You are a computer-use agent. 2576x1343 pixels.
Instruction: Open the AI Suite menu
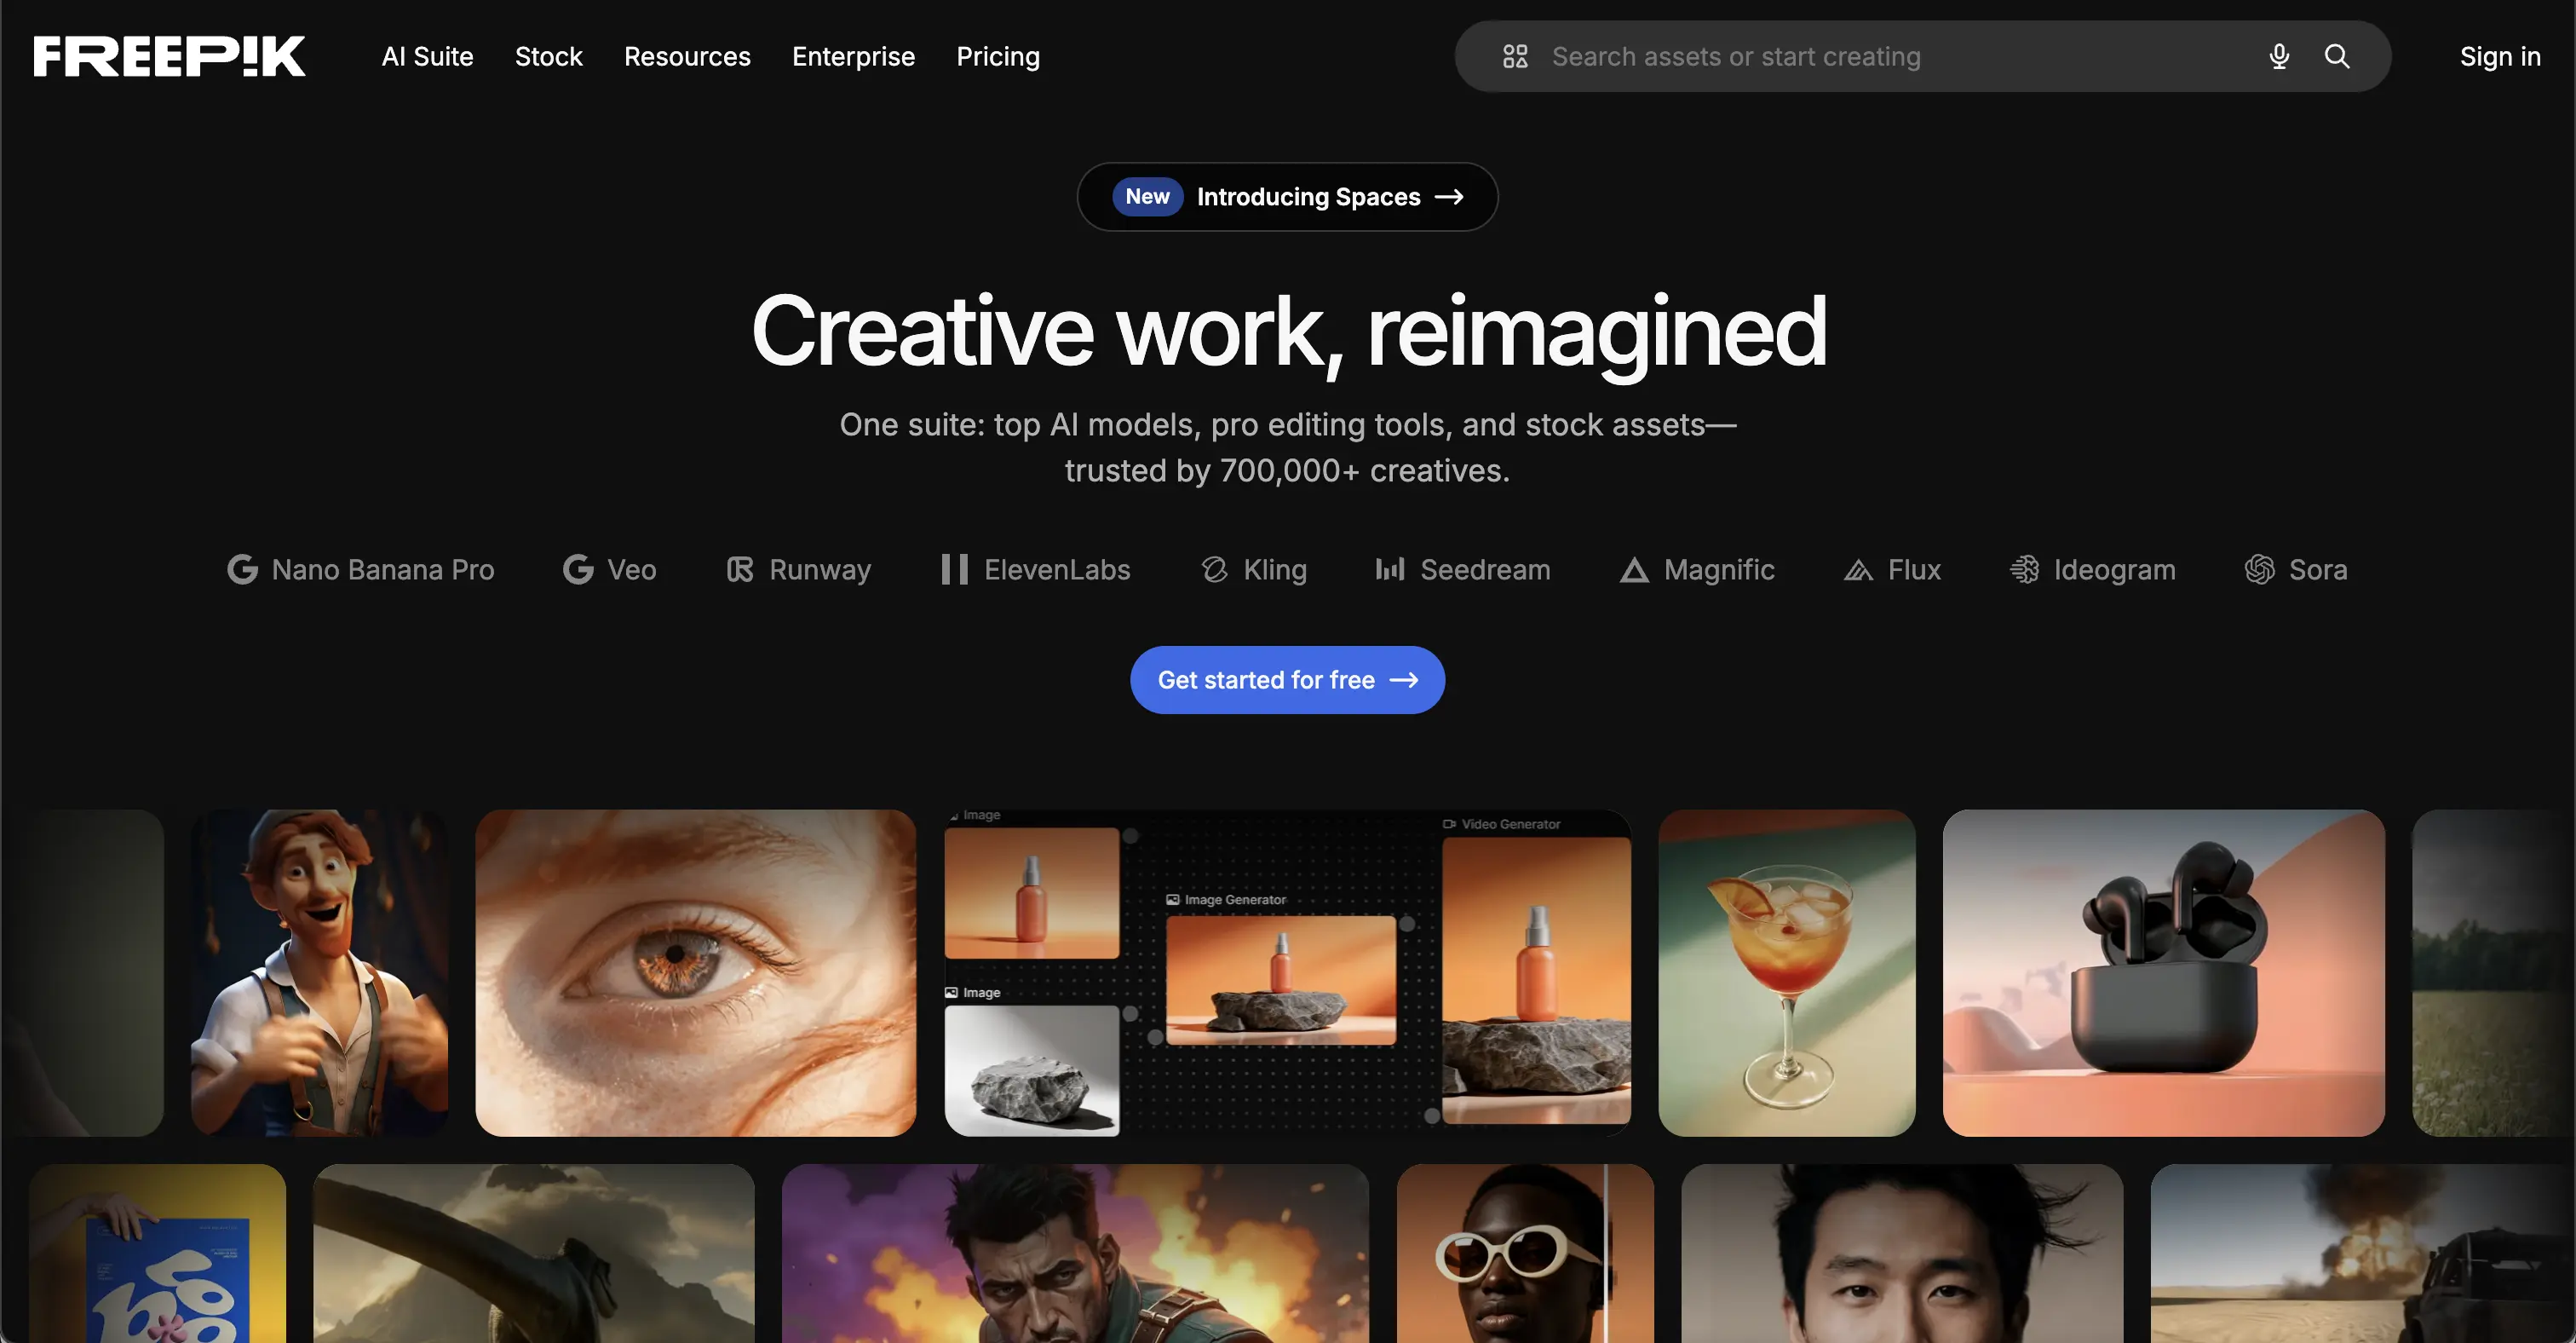coord(427,57)
